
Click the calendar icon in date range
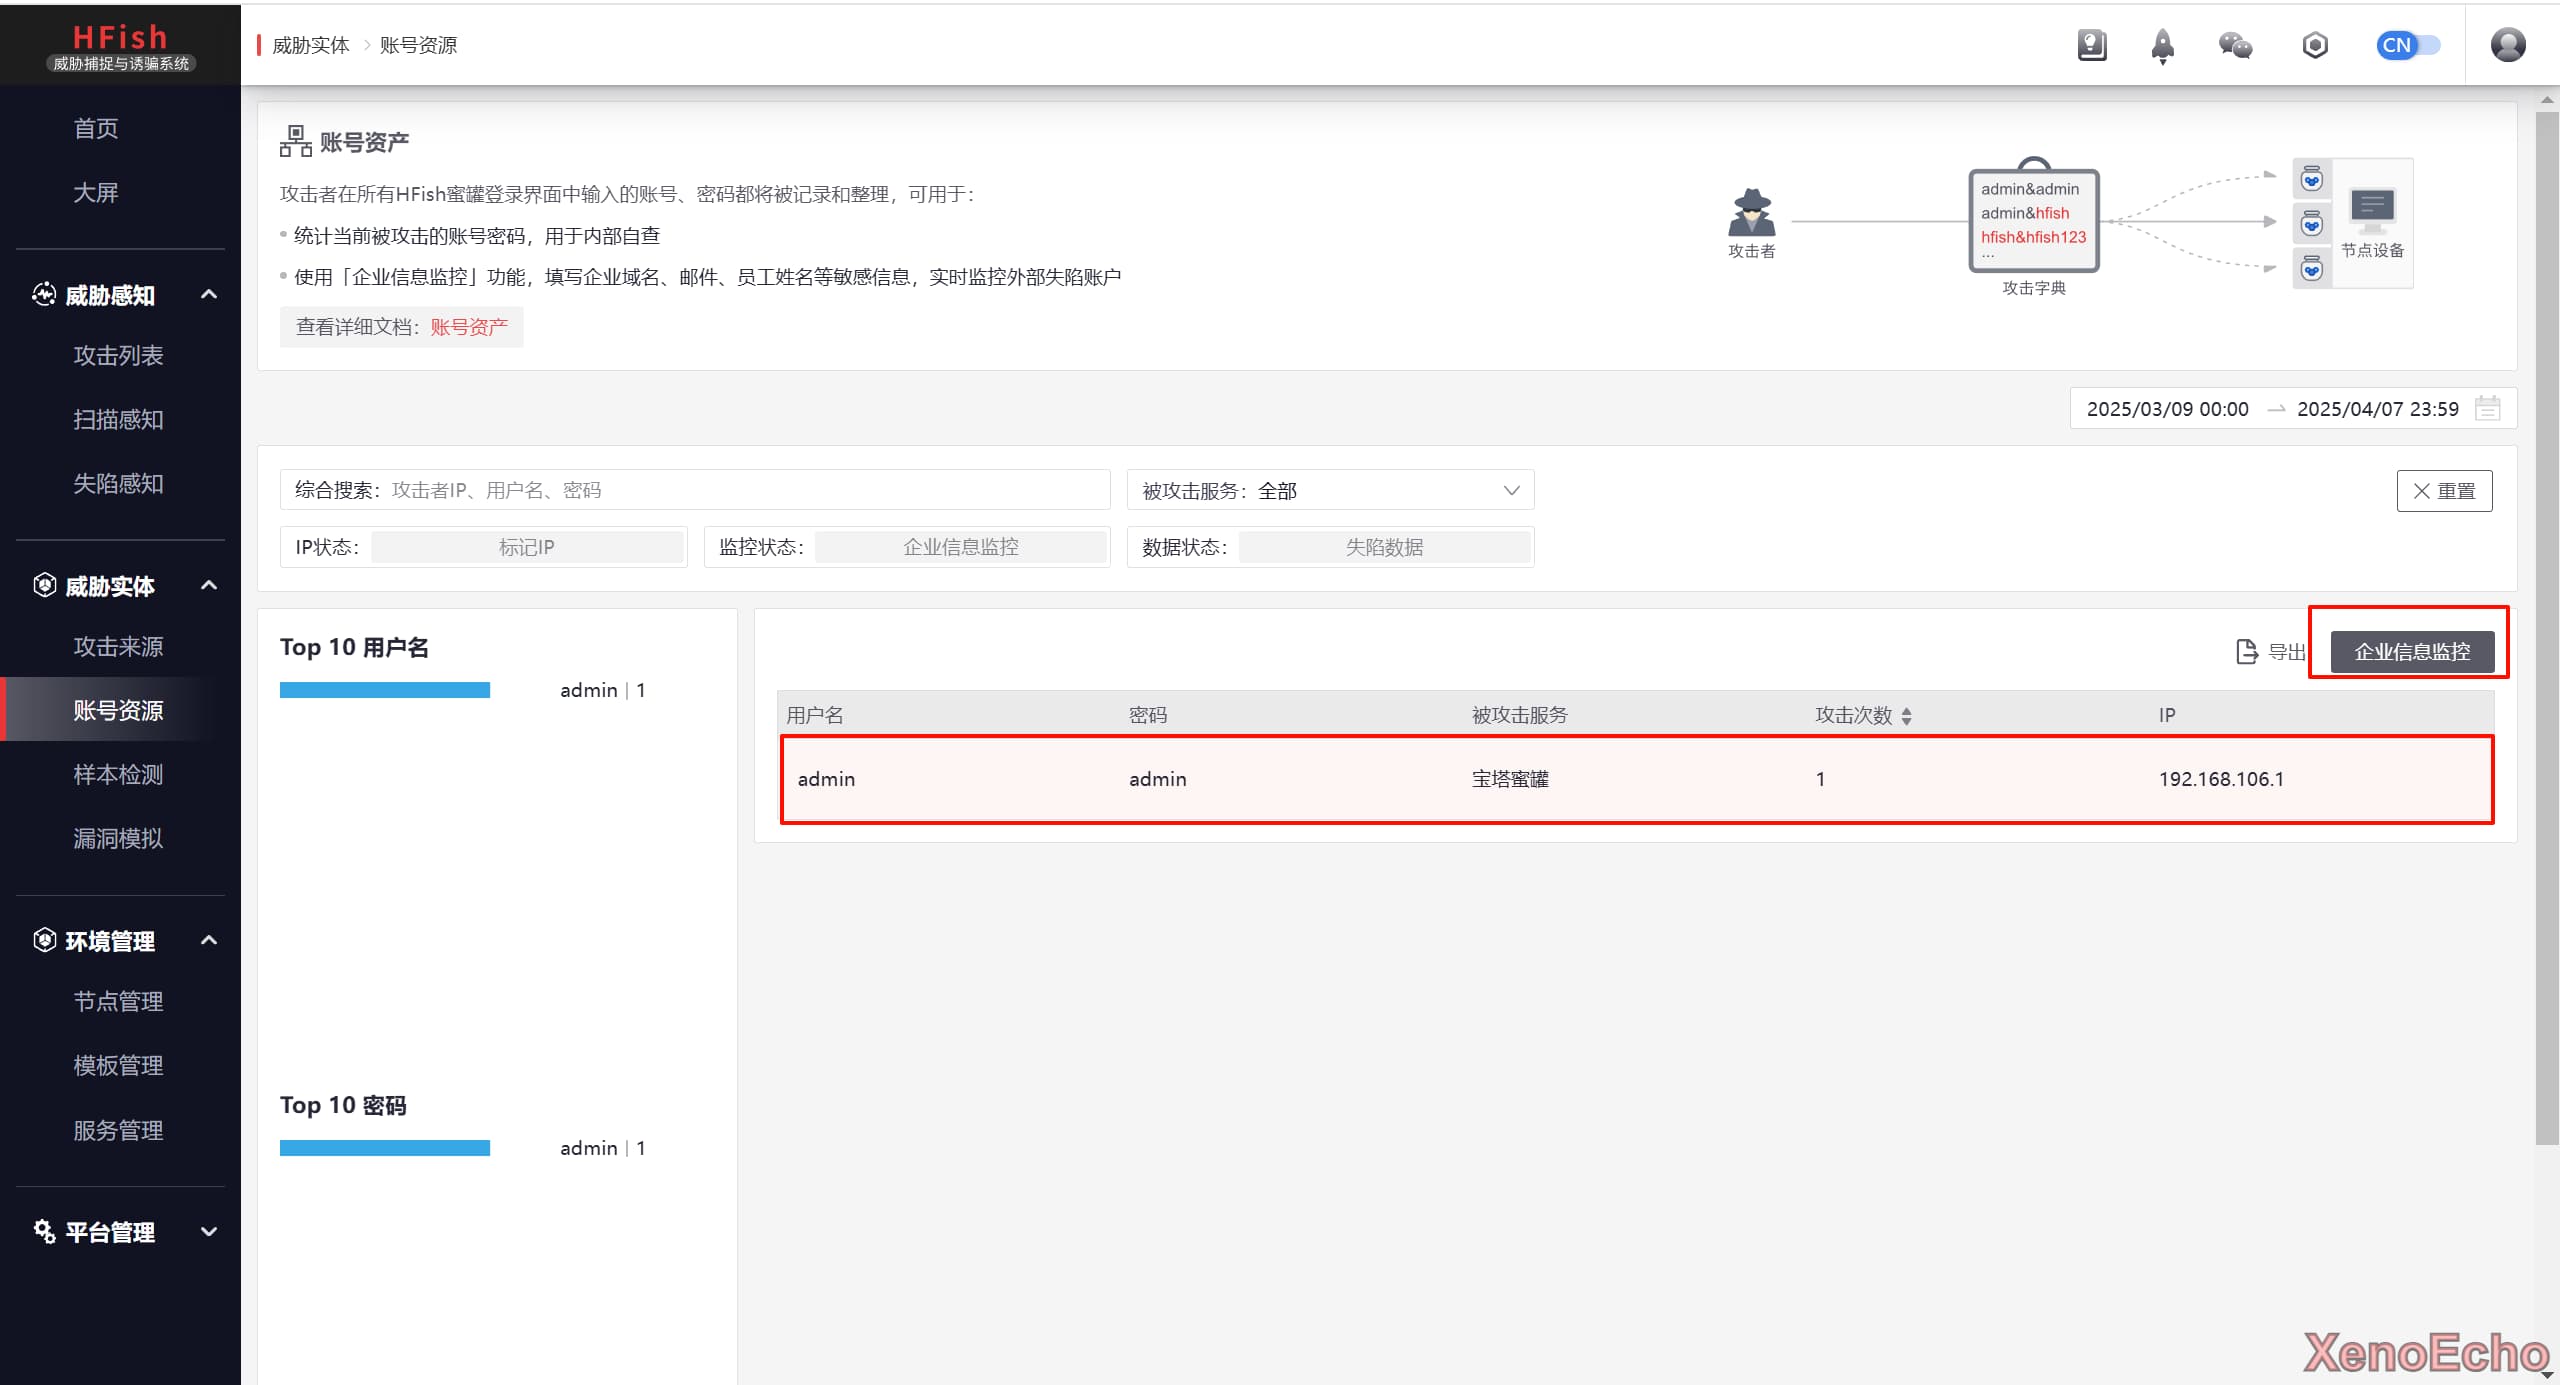point(2487,409)
